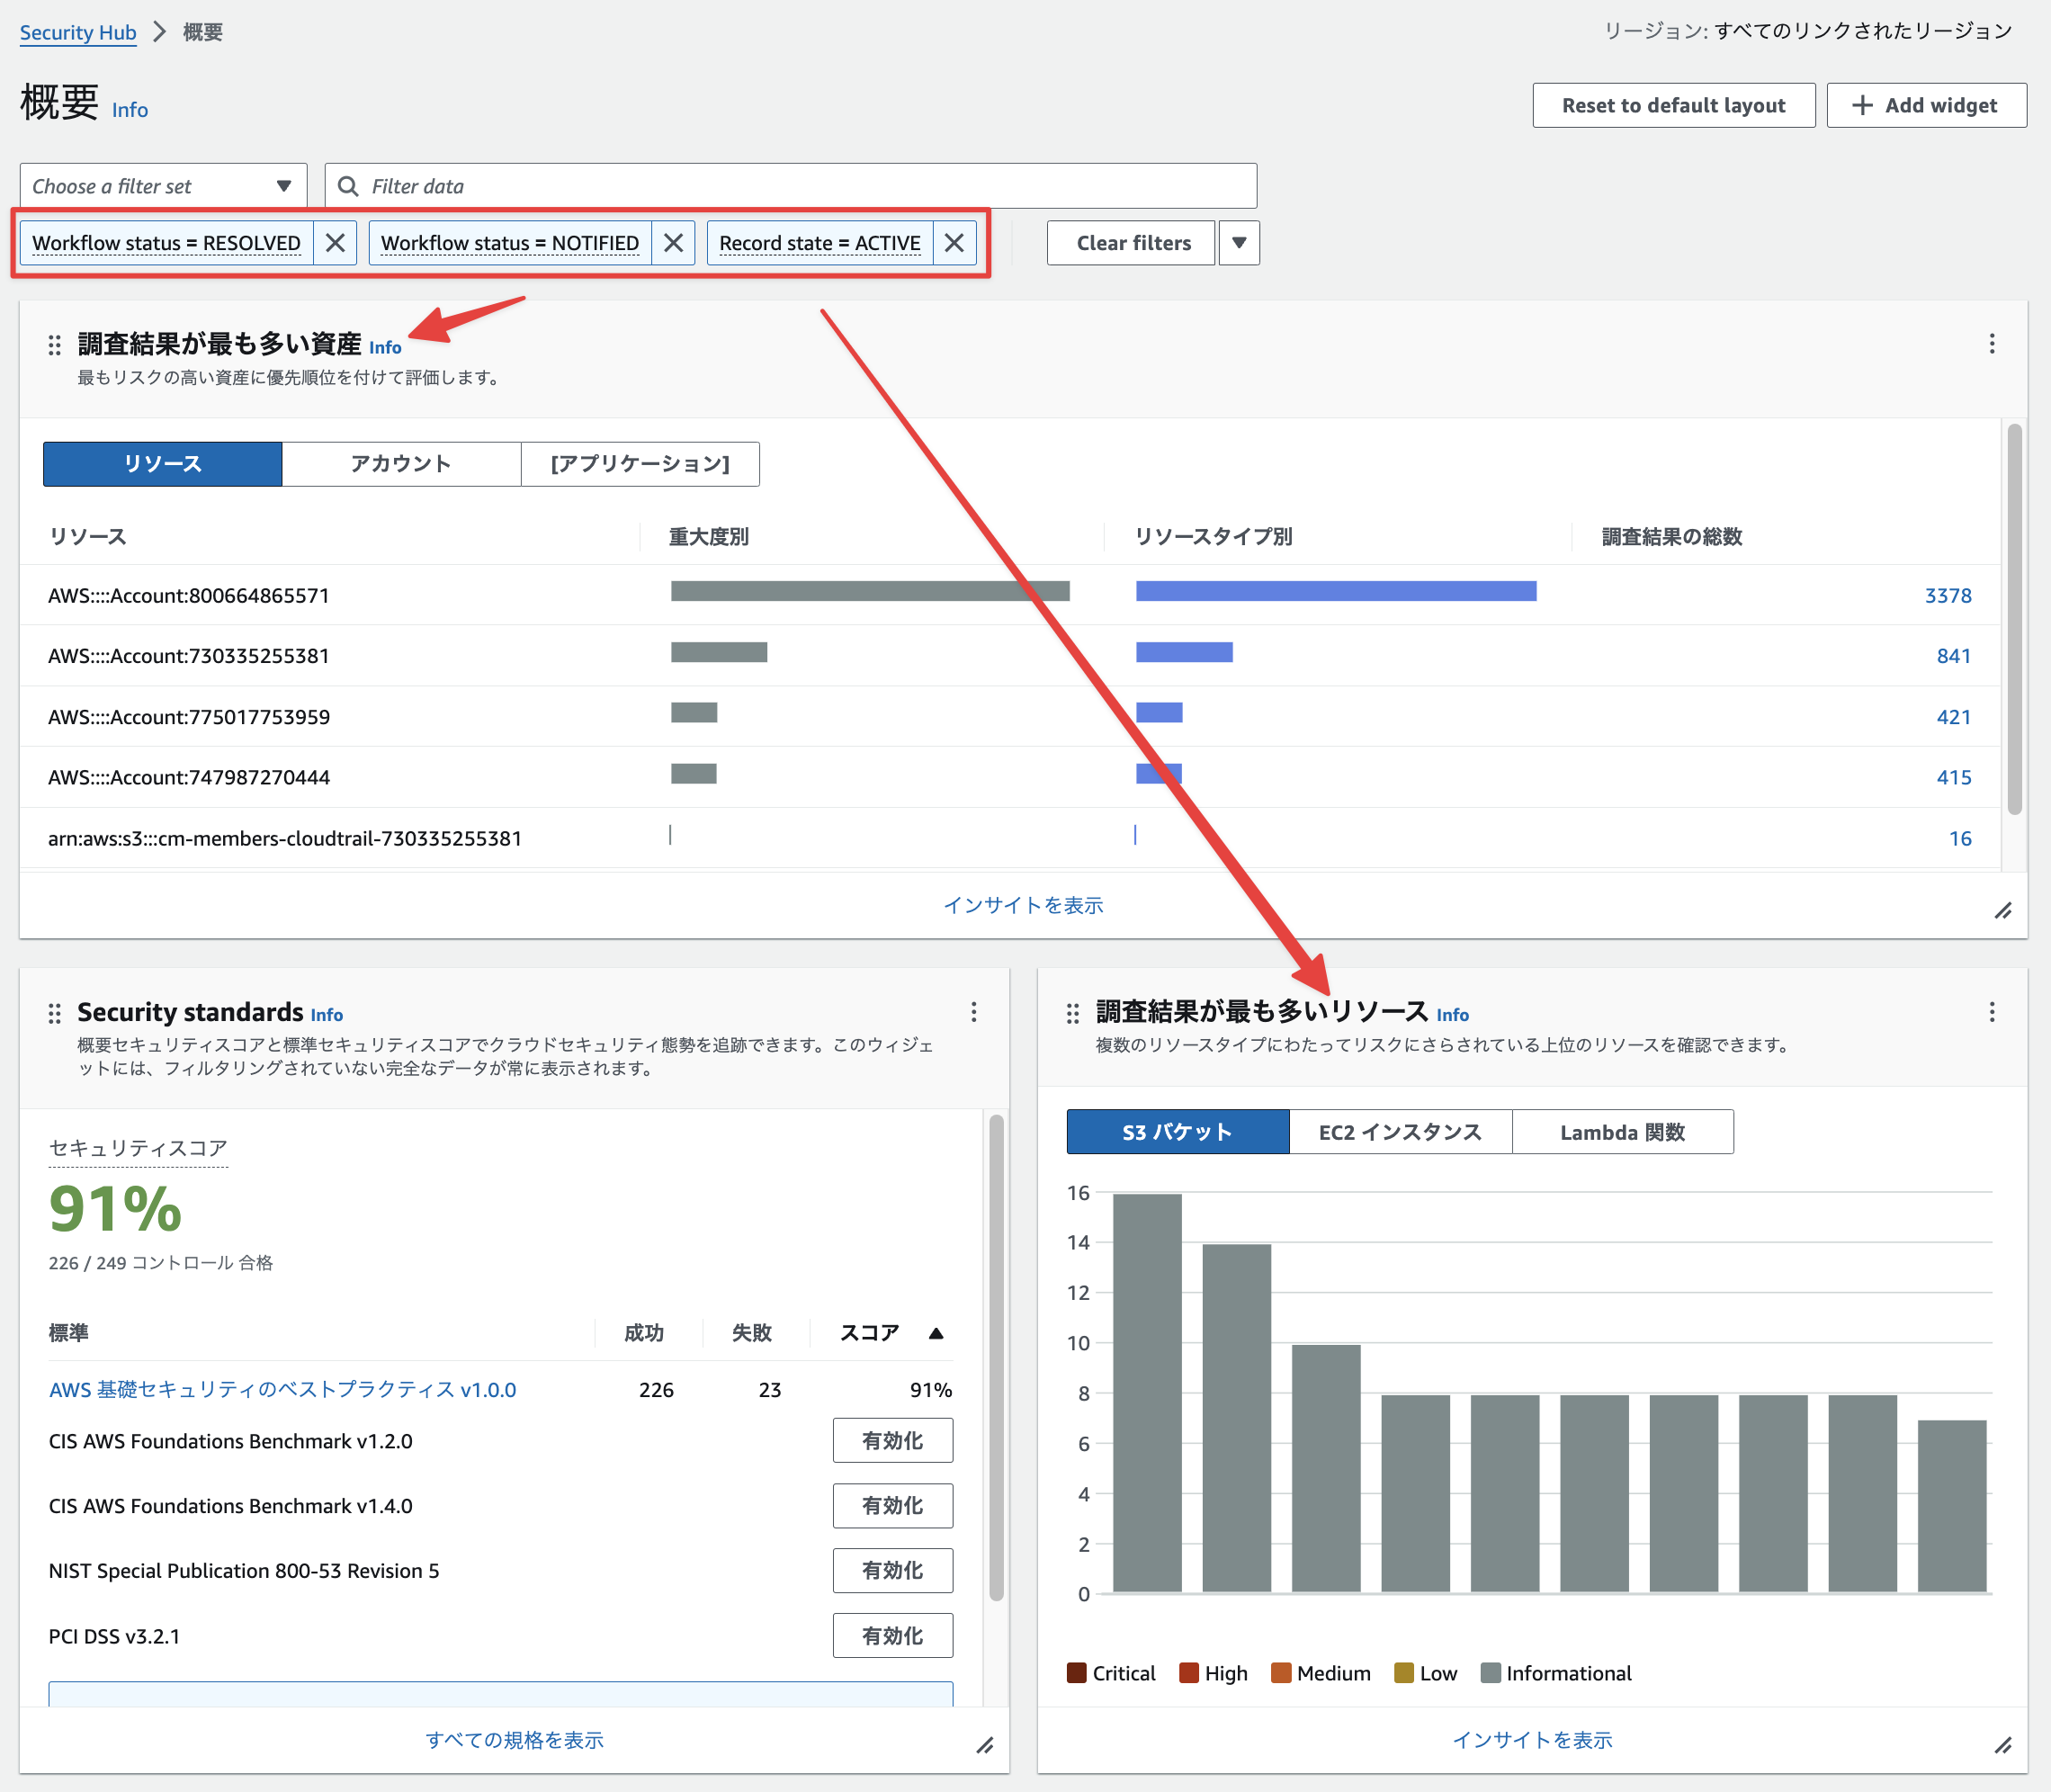Open options menu of Security standards widget
The height and width of the screenshot is (1792, 2051).
973,1012
